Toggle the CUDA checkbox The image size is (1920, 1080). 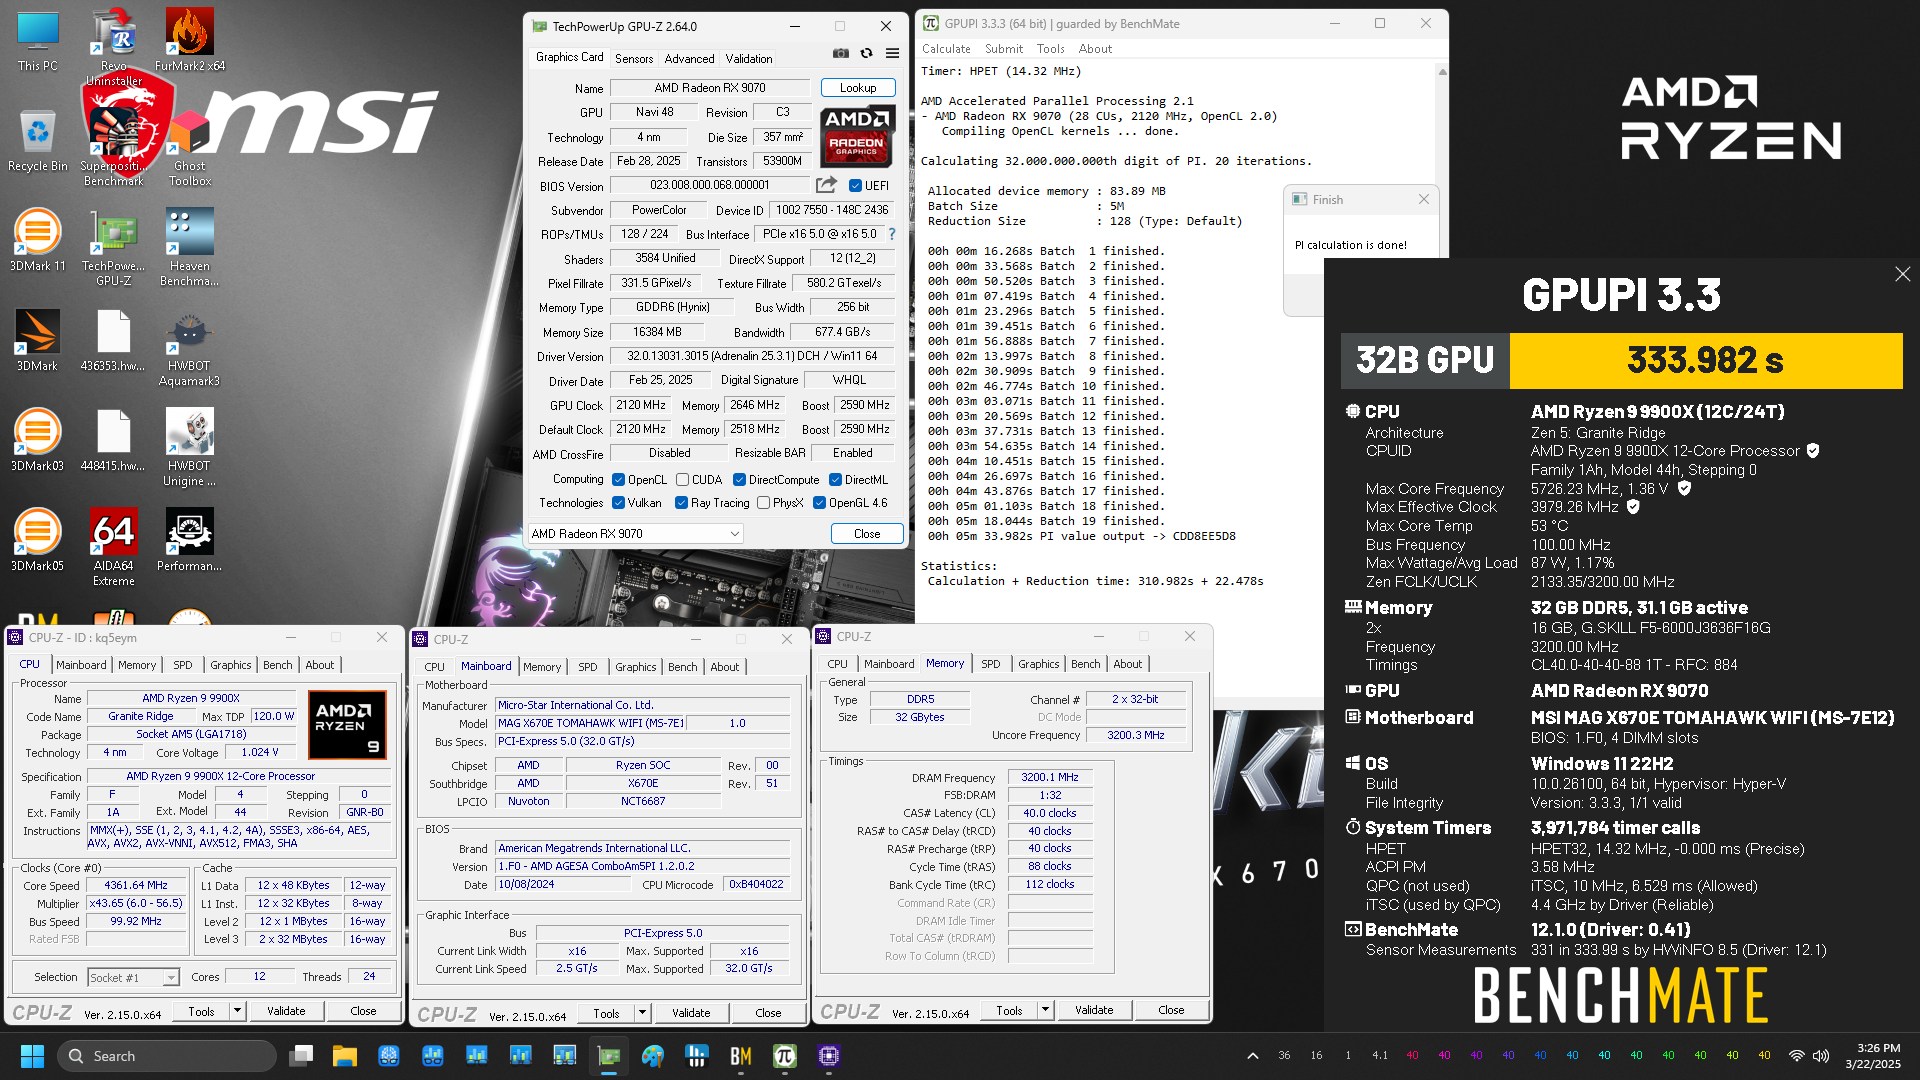(x=682, y=480)
